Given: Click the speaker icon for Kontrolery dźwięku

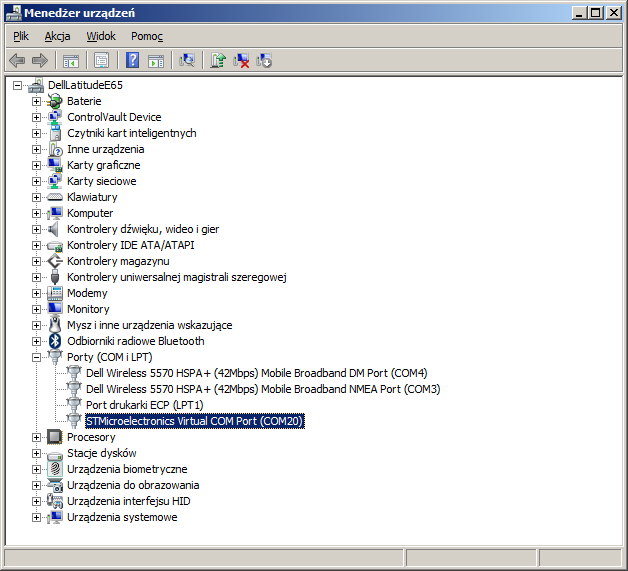Looking at the screenshot, I should (54, 229).
